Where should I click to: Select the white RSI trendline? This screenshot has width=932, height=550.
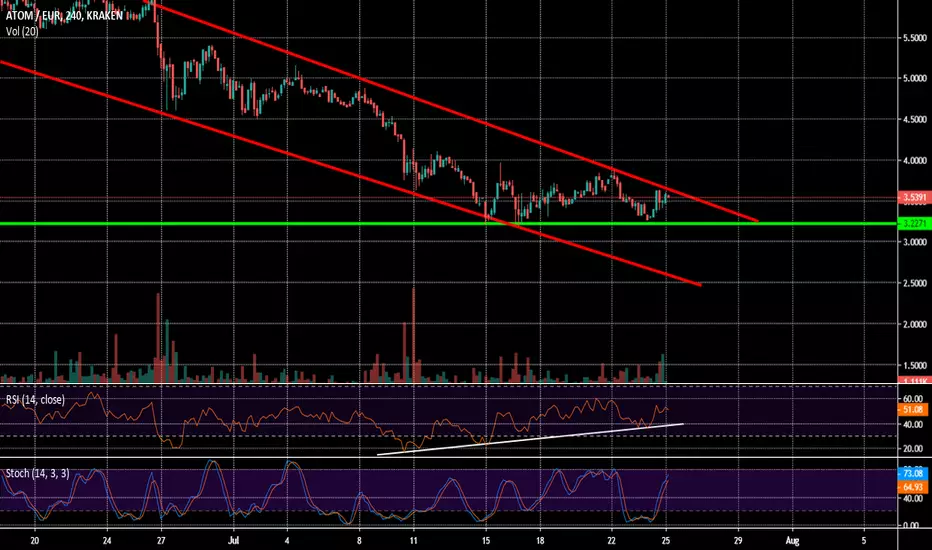click(x=530, y=439)
